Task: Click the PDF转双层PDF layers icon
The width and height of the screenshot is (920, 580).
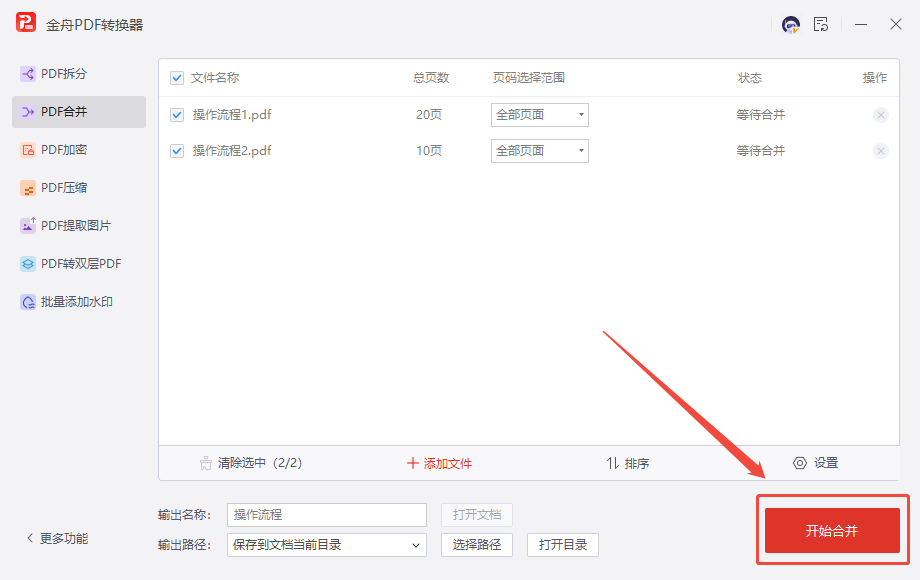Action: 28,264
